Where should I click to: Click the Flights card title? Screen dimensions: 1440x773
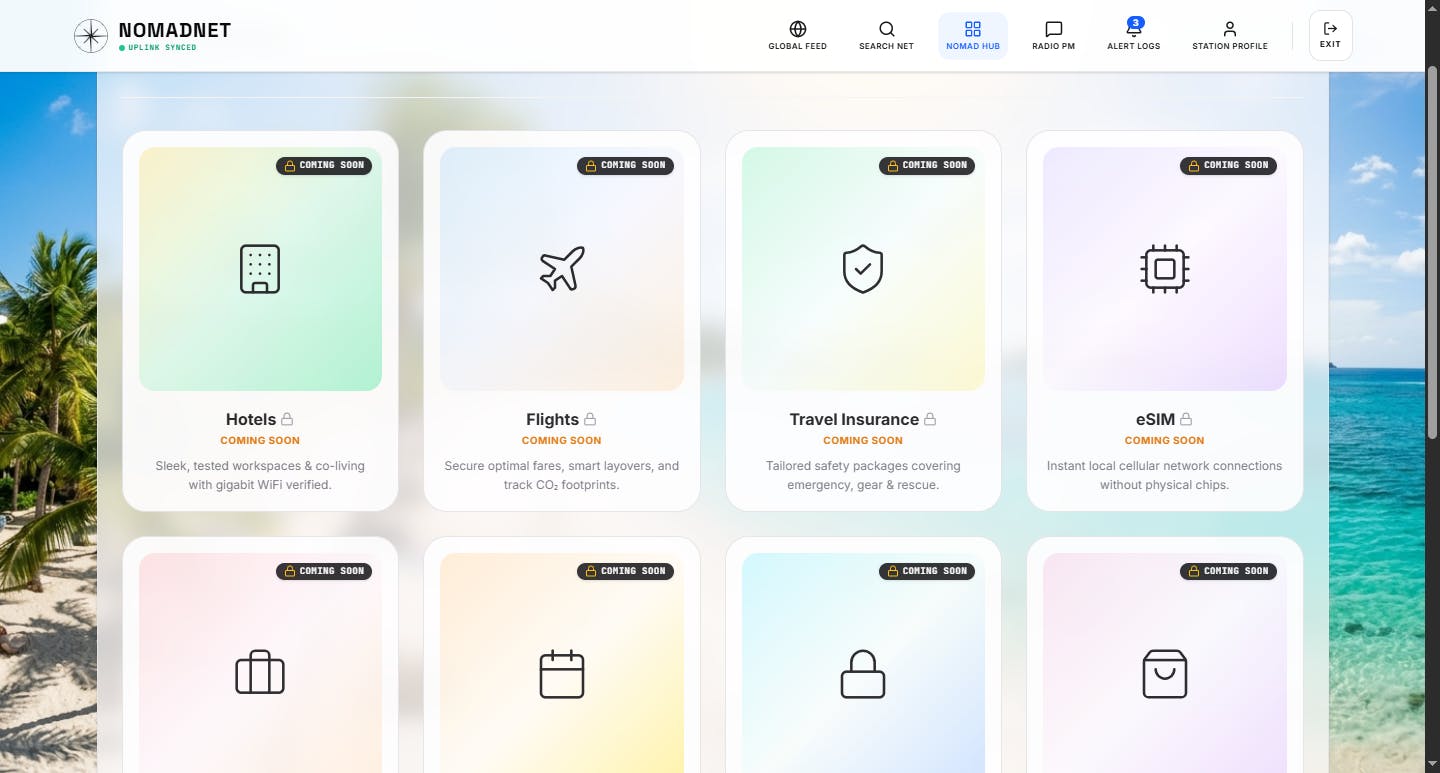tap(553, 419)
